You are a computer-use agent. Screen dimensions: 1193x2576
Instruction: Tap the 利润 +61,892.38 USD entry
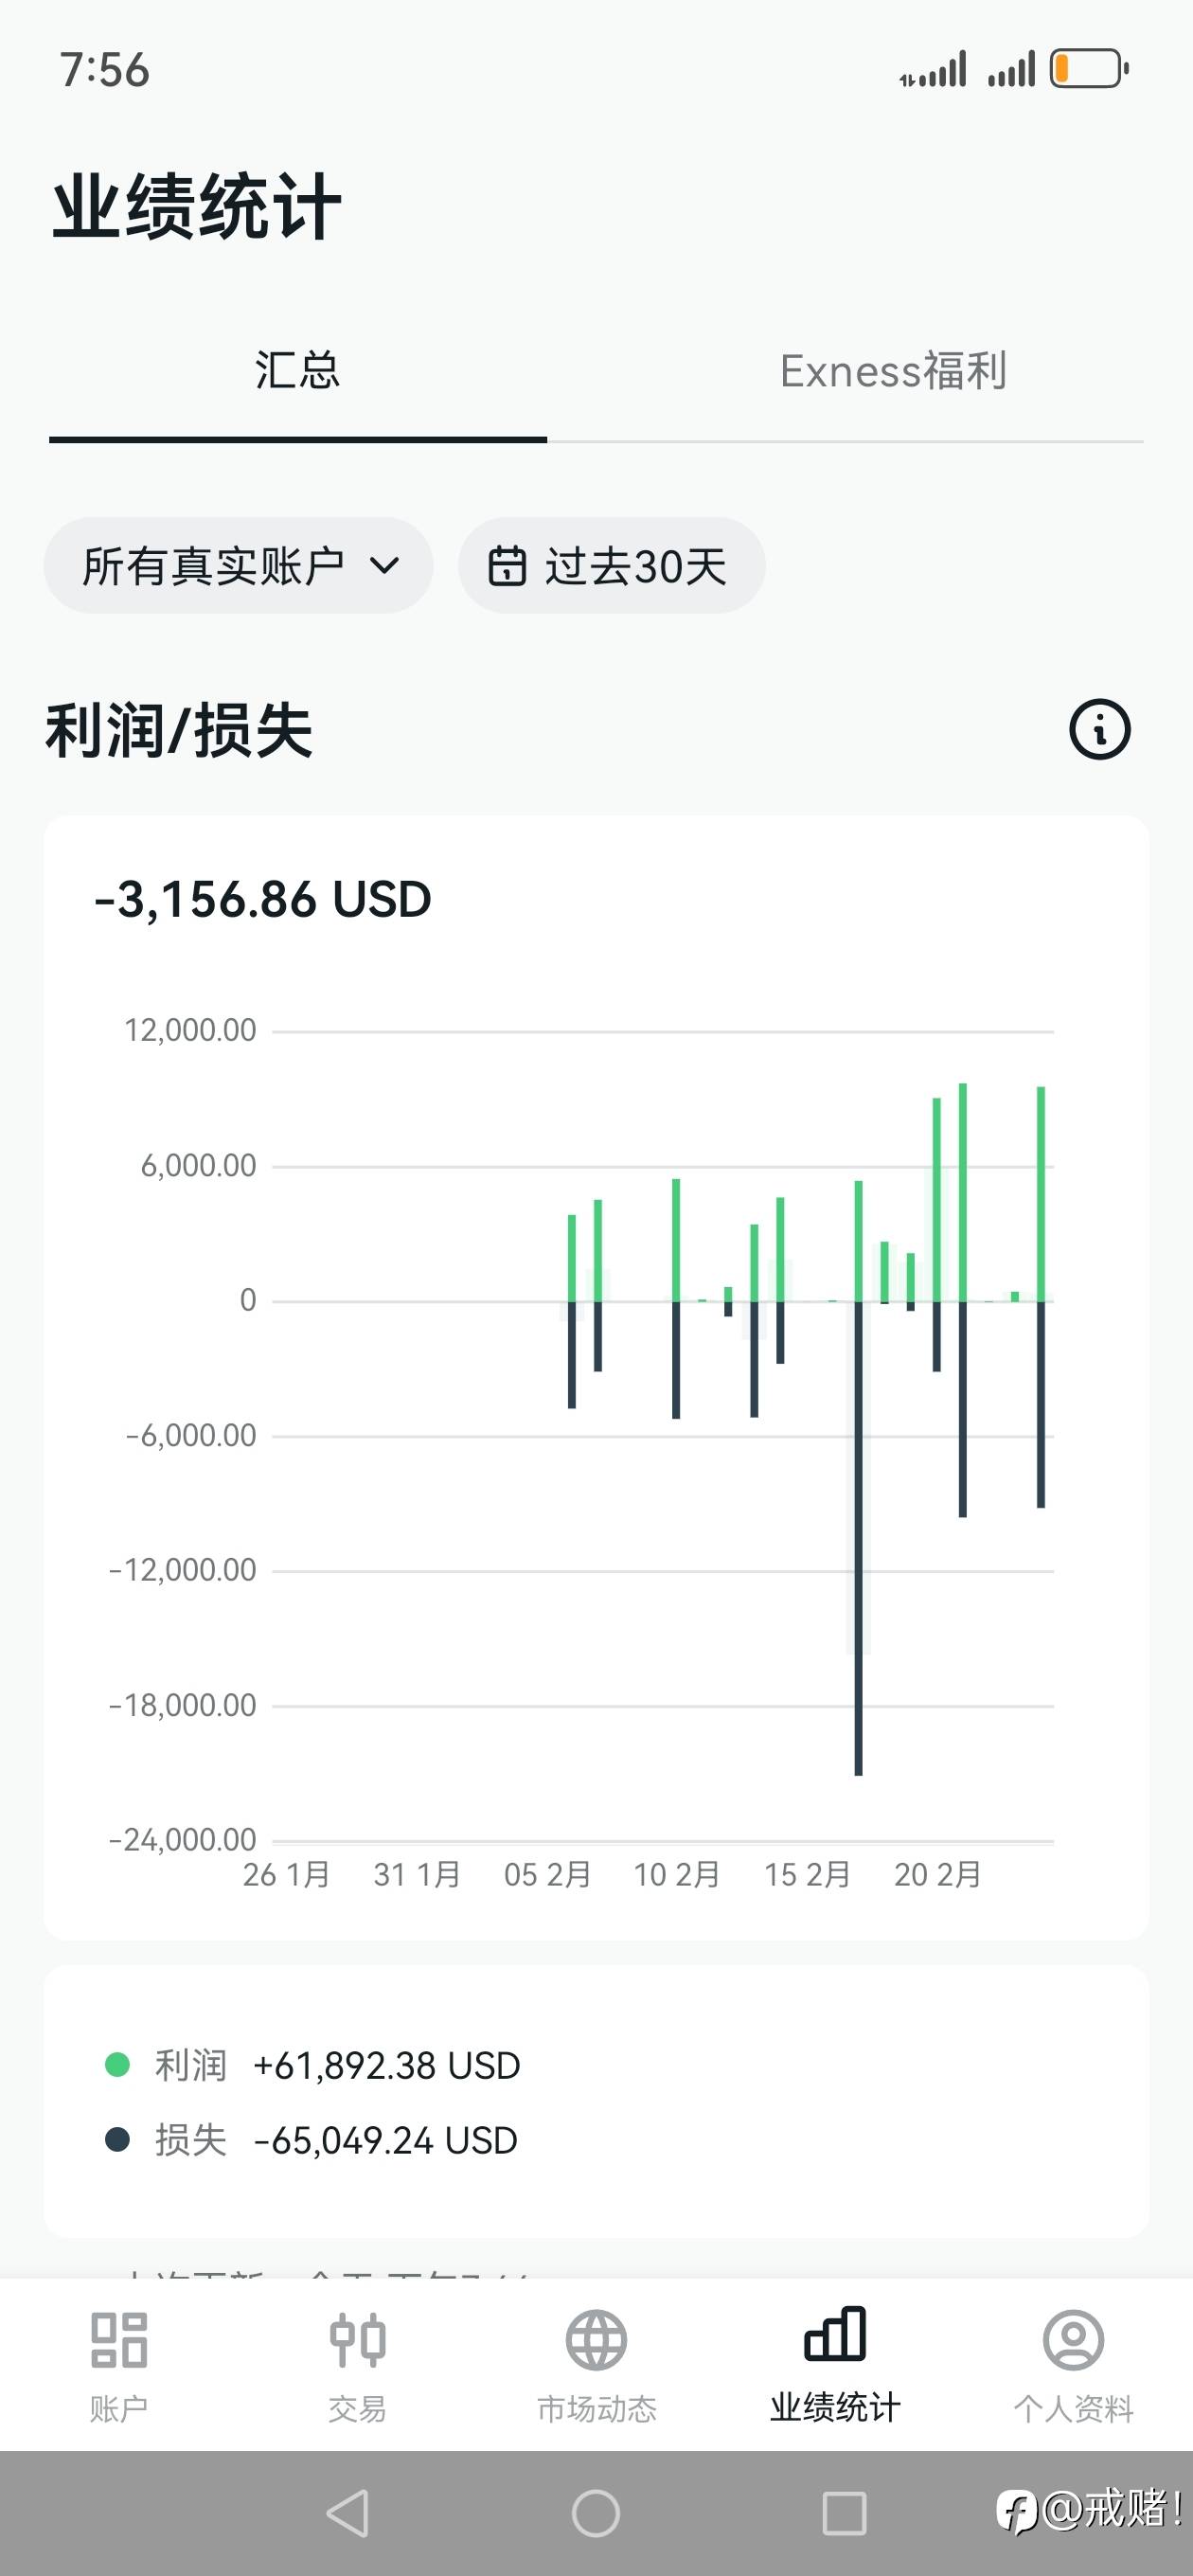338,2065
